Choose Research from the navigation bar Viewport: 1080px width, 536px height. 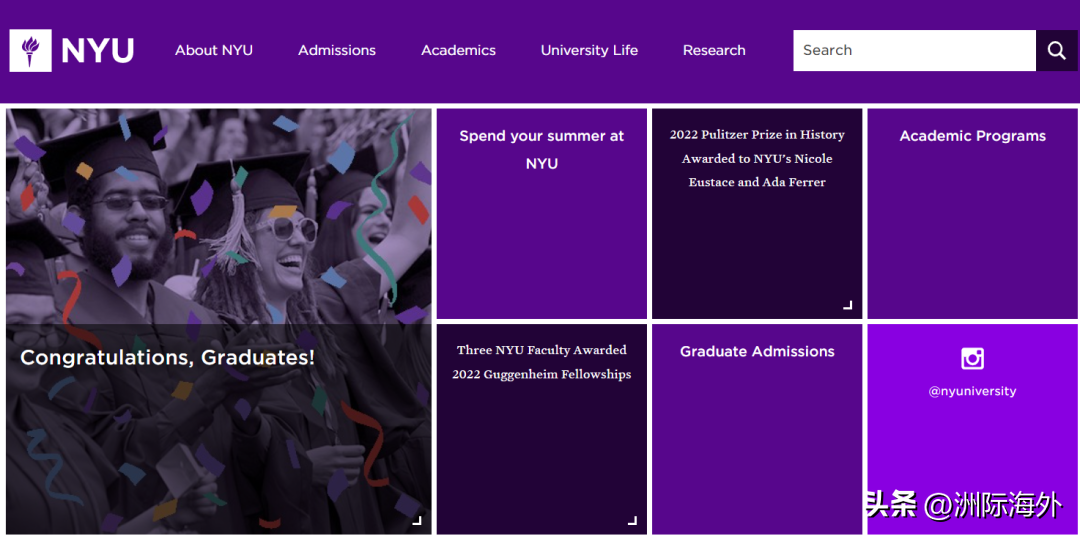(714, 50)
